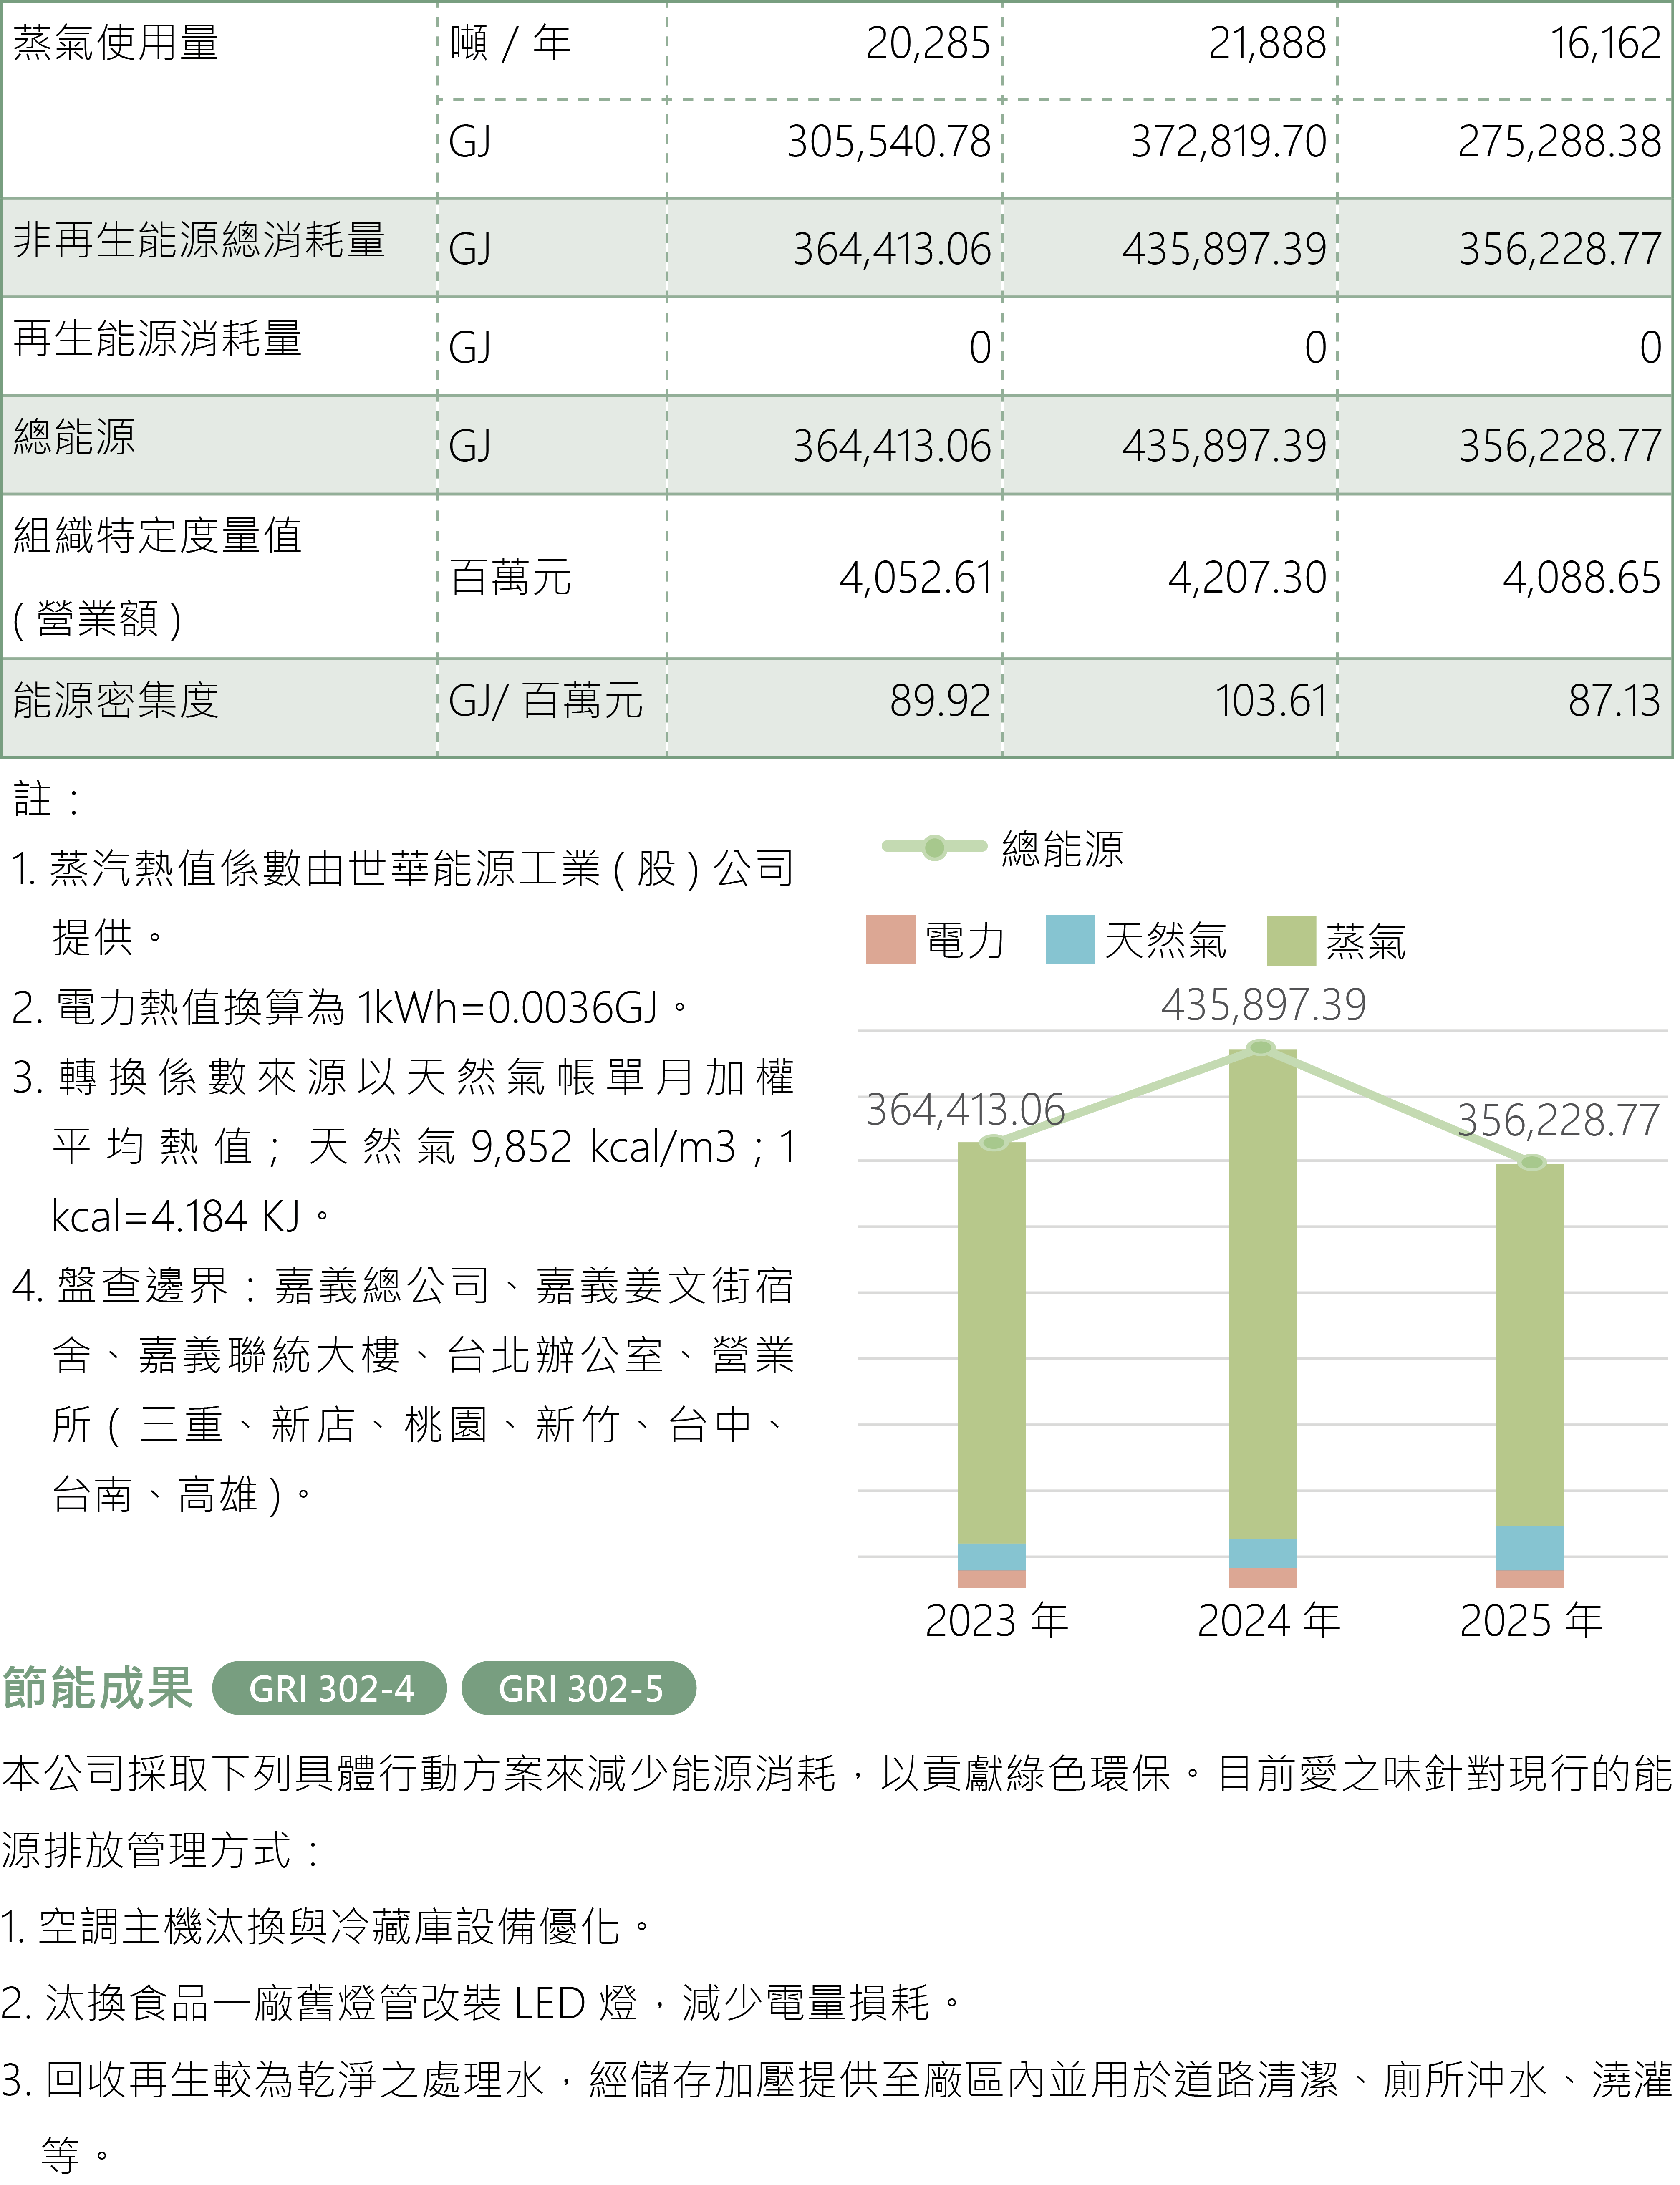Click the 2023 年 axis label
The width and height of the screenshot is (1680, 2185).
pos(997,1620)
